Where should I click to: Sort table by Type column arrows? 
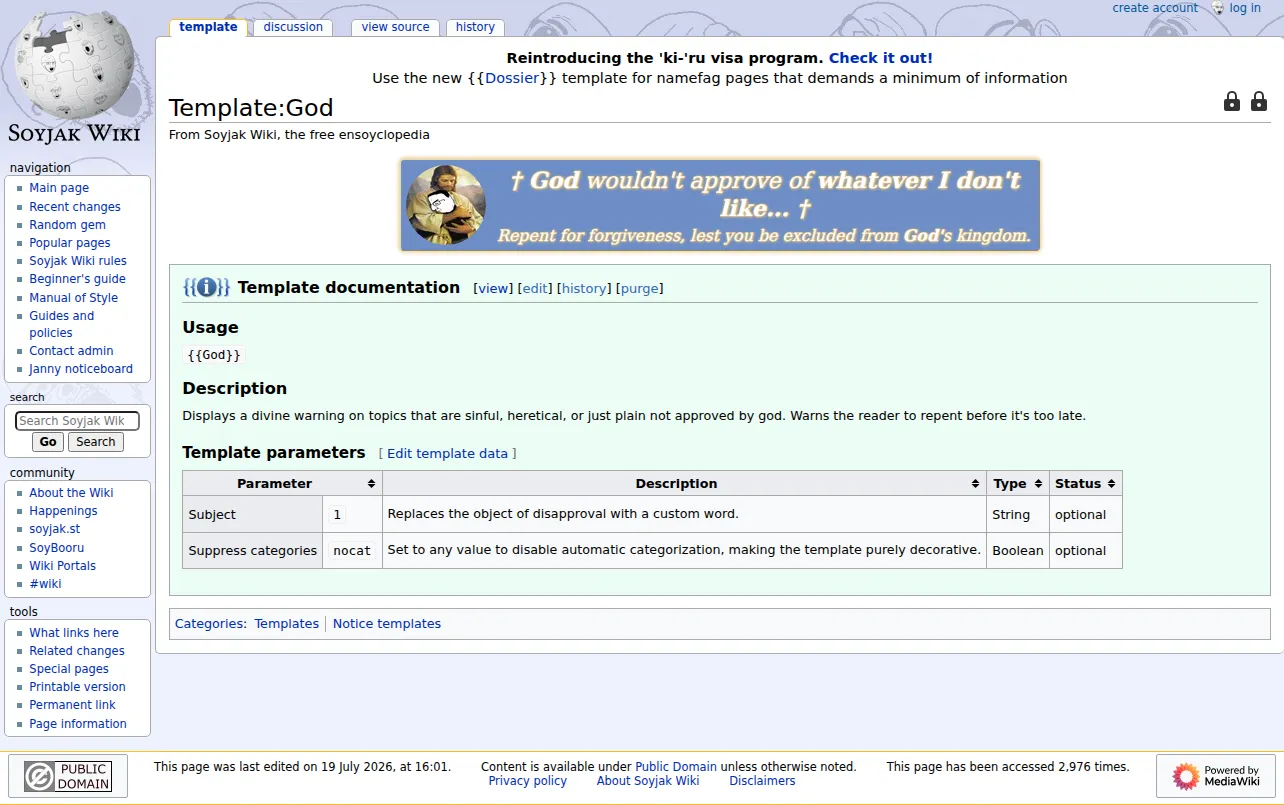(x=1038, y=484)
